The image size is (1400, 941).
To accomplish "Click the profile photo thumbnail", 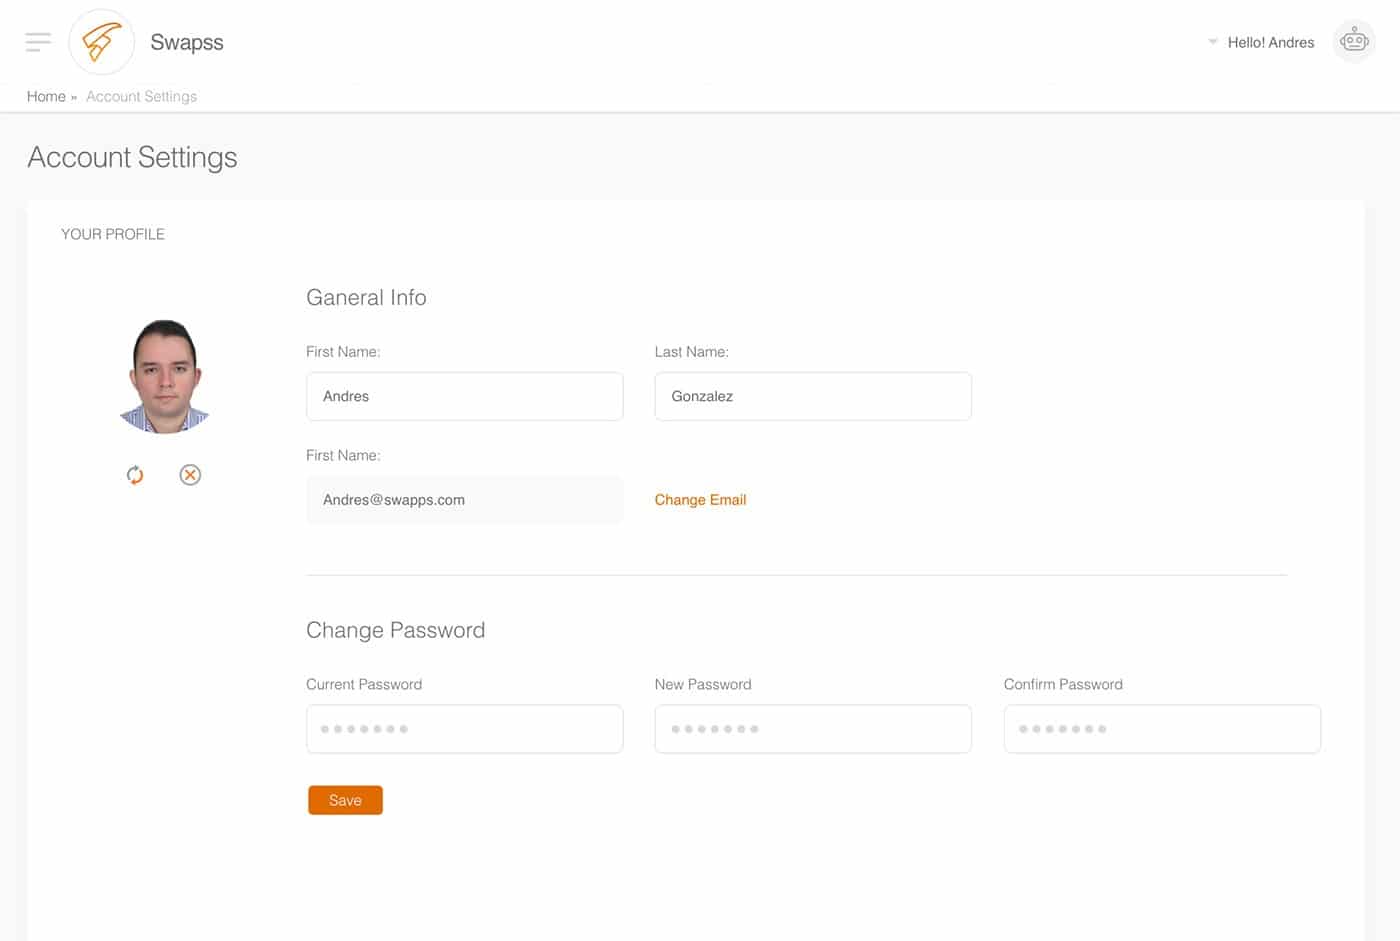I will click(x=165, y=376).
